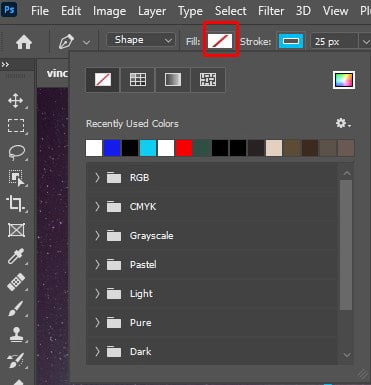
Task: Choose Solid Color fill type
Action: pyautogui.click(x=138, y=80)
